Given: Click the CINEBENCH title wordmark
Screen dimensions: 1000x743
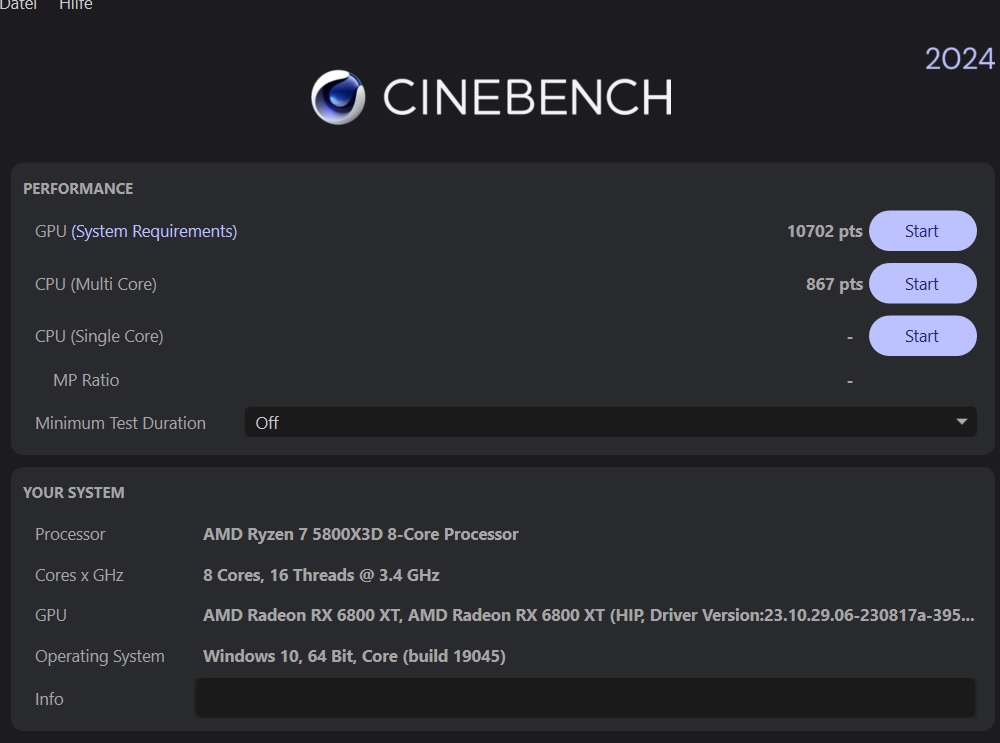Looking at the screenshot, I should coord(527,97).
